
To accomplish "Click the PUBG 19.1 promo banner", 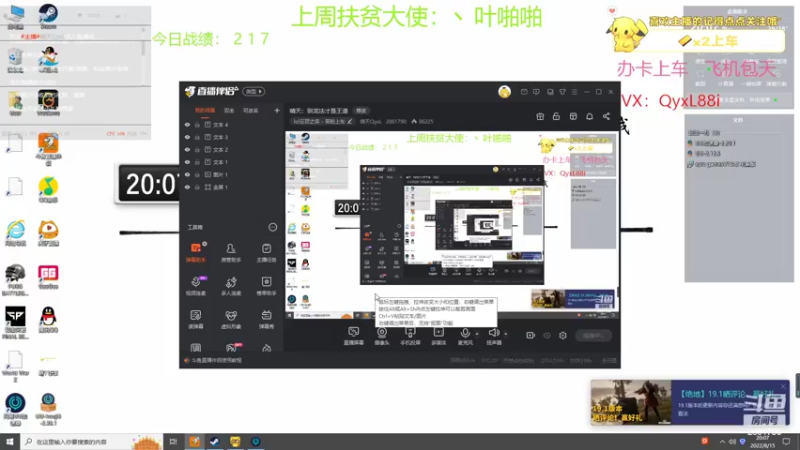I will (x=690, y=403).
